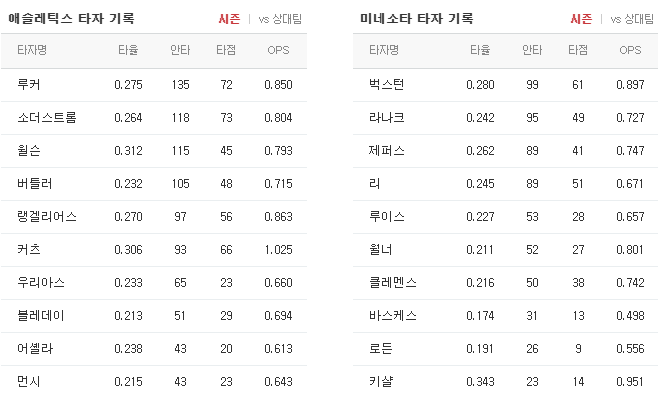Image resolution: width=658 pixels, height=410 pixels.
Task: Switch to vs 상대팀 in 애슬레틱스 table
Action: point(280,19)
